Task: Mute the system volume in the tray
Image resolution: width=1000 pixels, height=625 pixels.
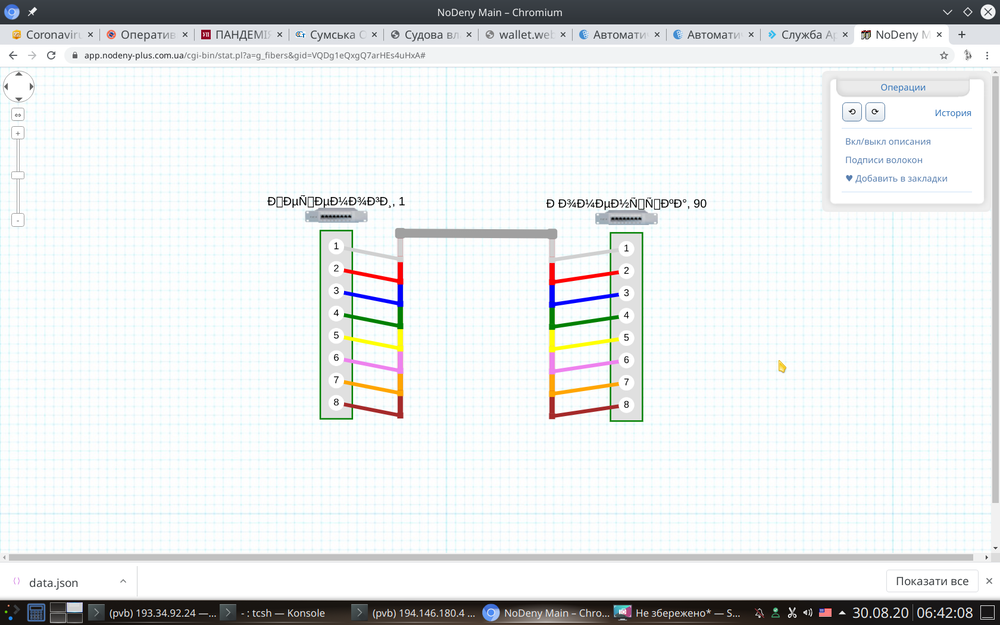Action: (808, 612)
